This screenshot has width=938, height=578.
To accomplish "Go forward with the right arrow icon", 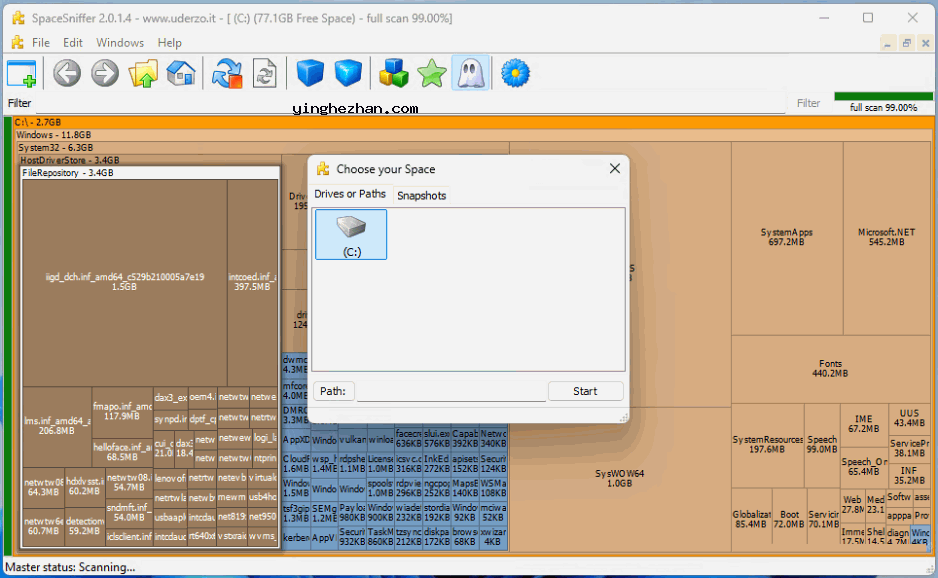I will pyautogui.click(x=105, y=74).
